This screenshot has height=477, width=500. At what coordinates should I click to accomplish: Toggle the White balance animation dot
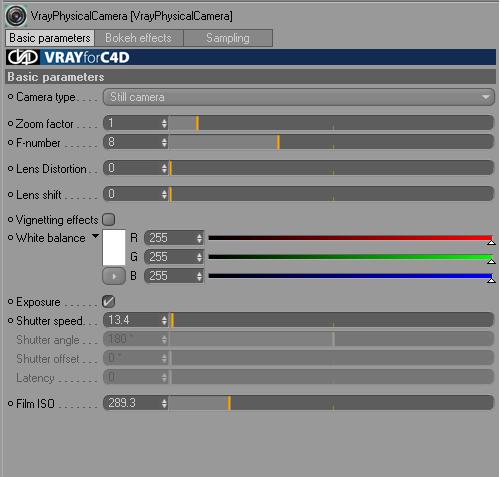pos(10,238)
